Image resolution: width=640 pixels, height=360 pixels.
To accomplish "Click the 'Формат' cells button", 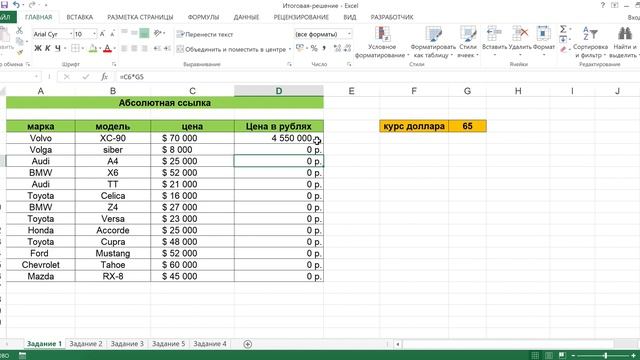I will pyautogui.click(x=544, y=41).
